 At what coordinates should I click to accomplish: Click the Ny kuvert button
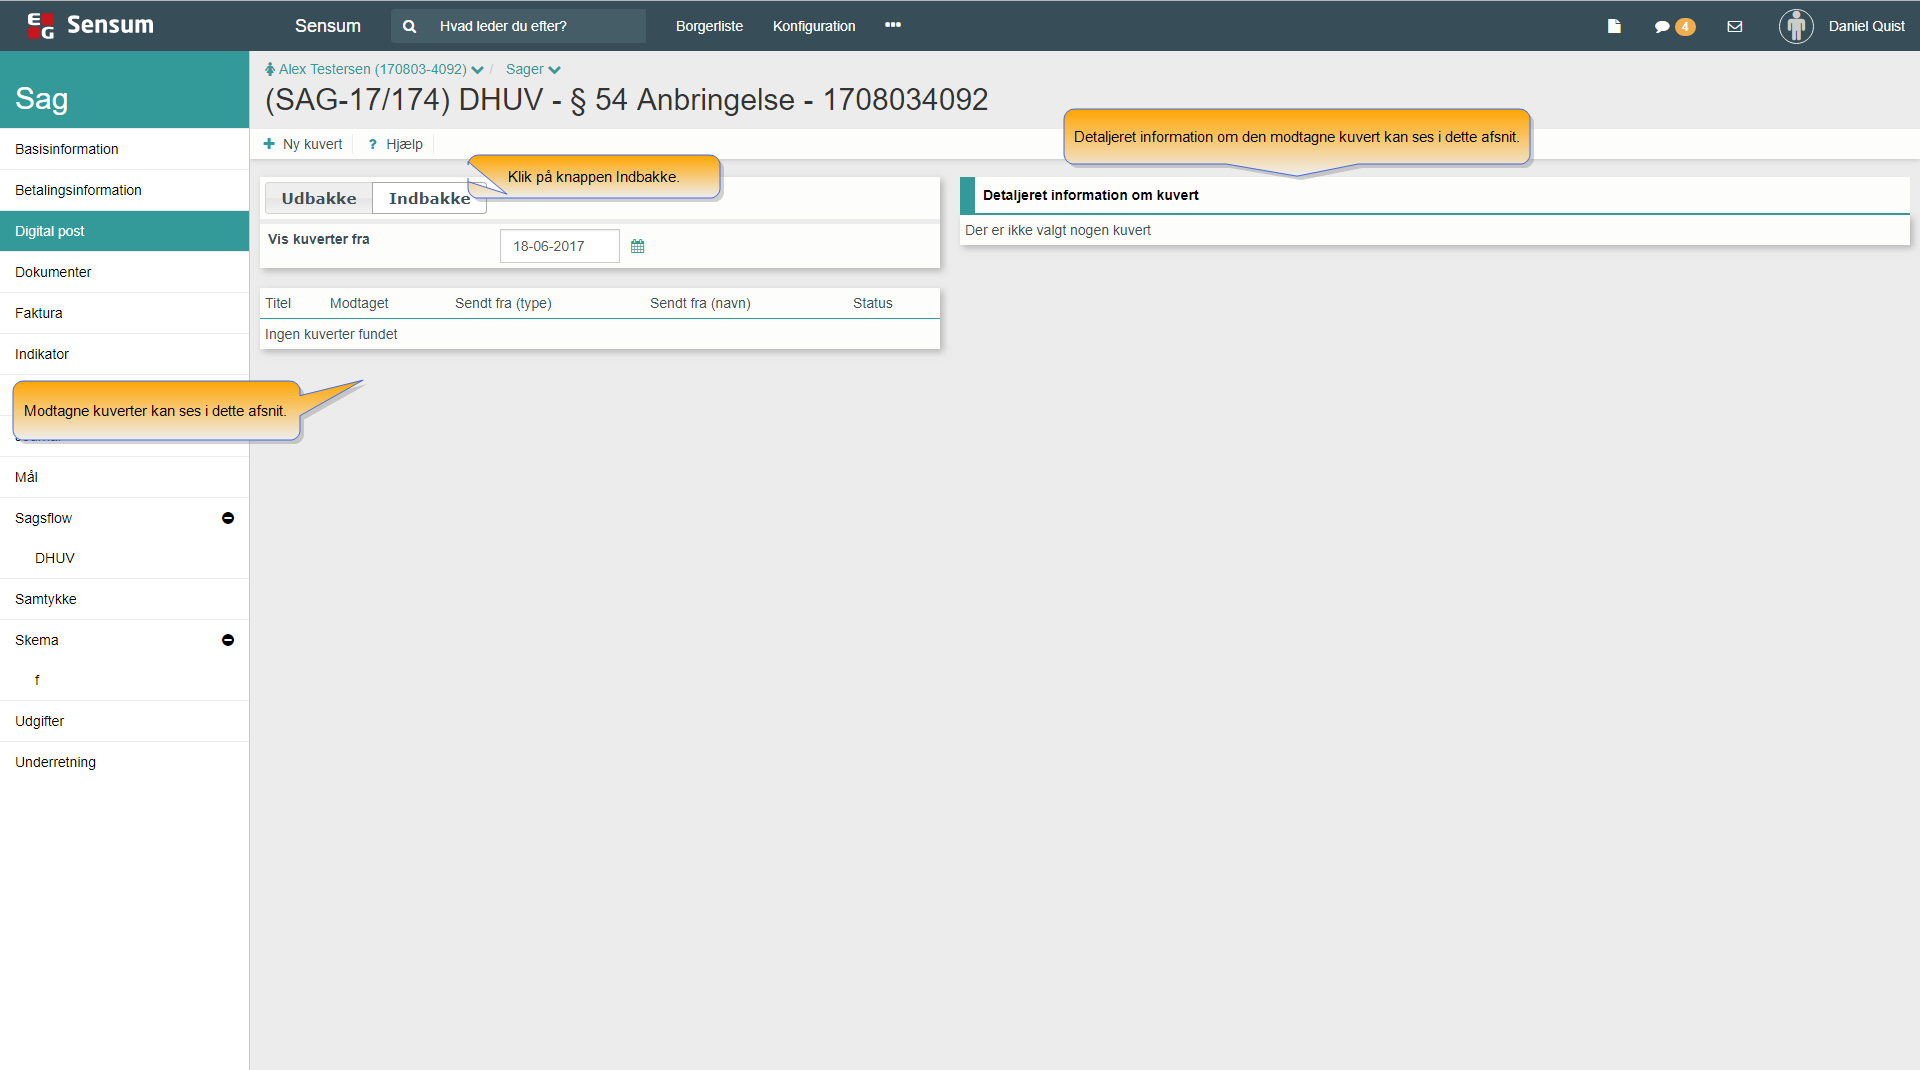tap(303, 144)
